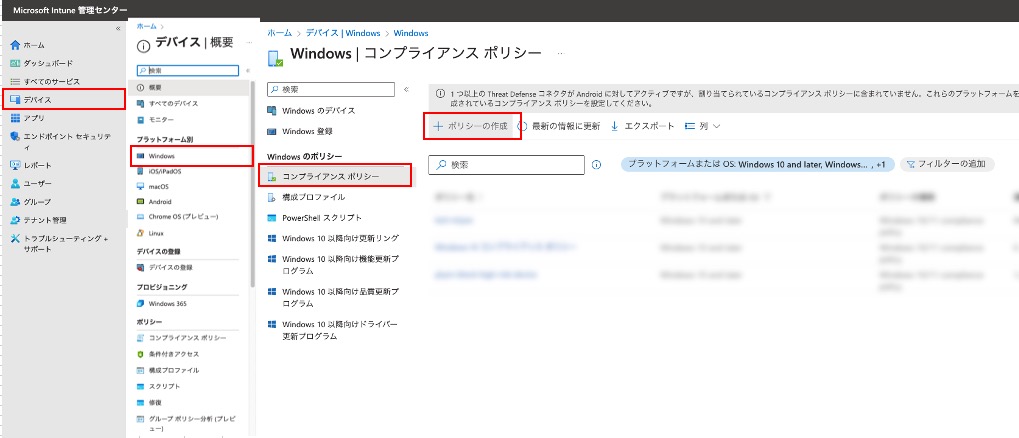This screenshot has height=438, width=1019.
Task: Click the Home breadcrumb above Devices overview
Action: [x=147, y=26]
